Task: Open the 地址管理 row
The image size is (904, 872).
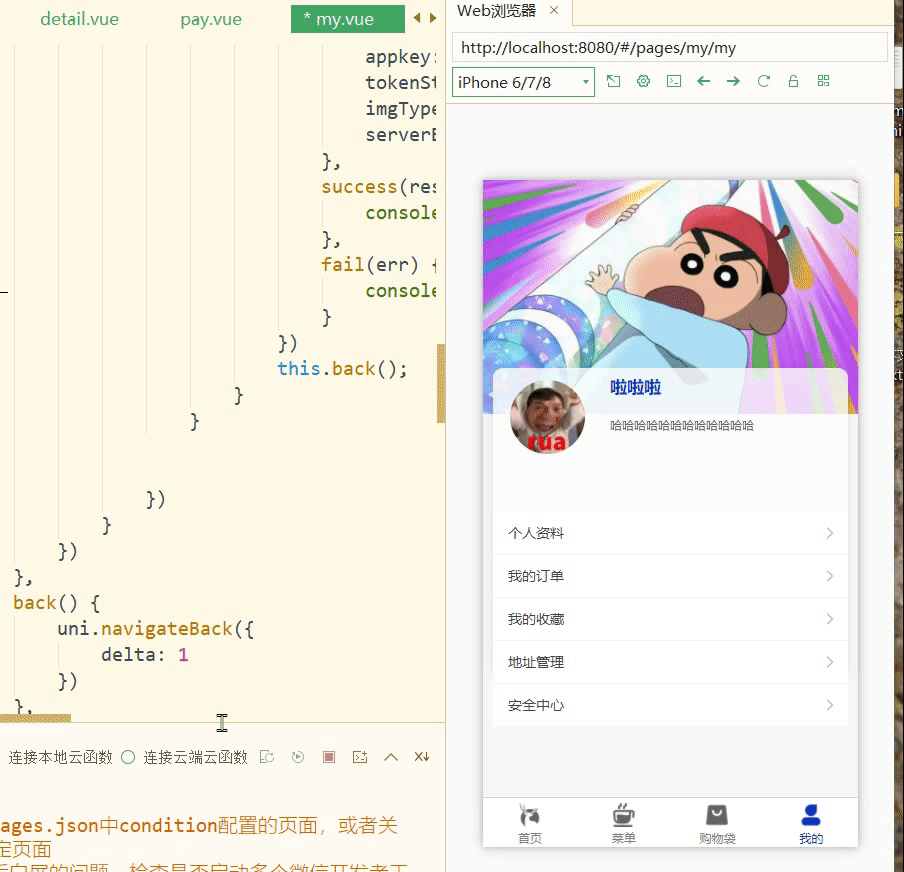Action: (x=670, y=662)
